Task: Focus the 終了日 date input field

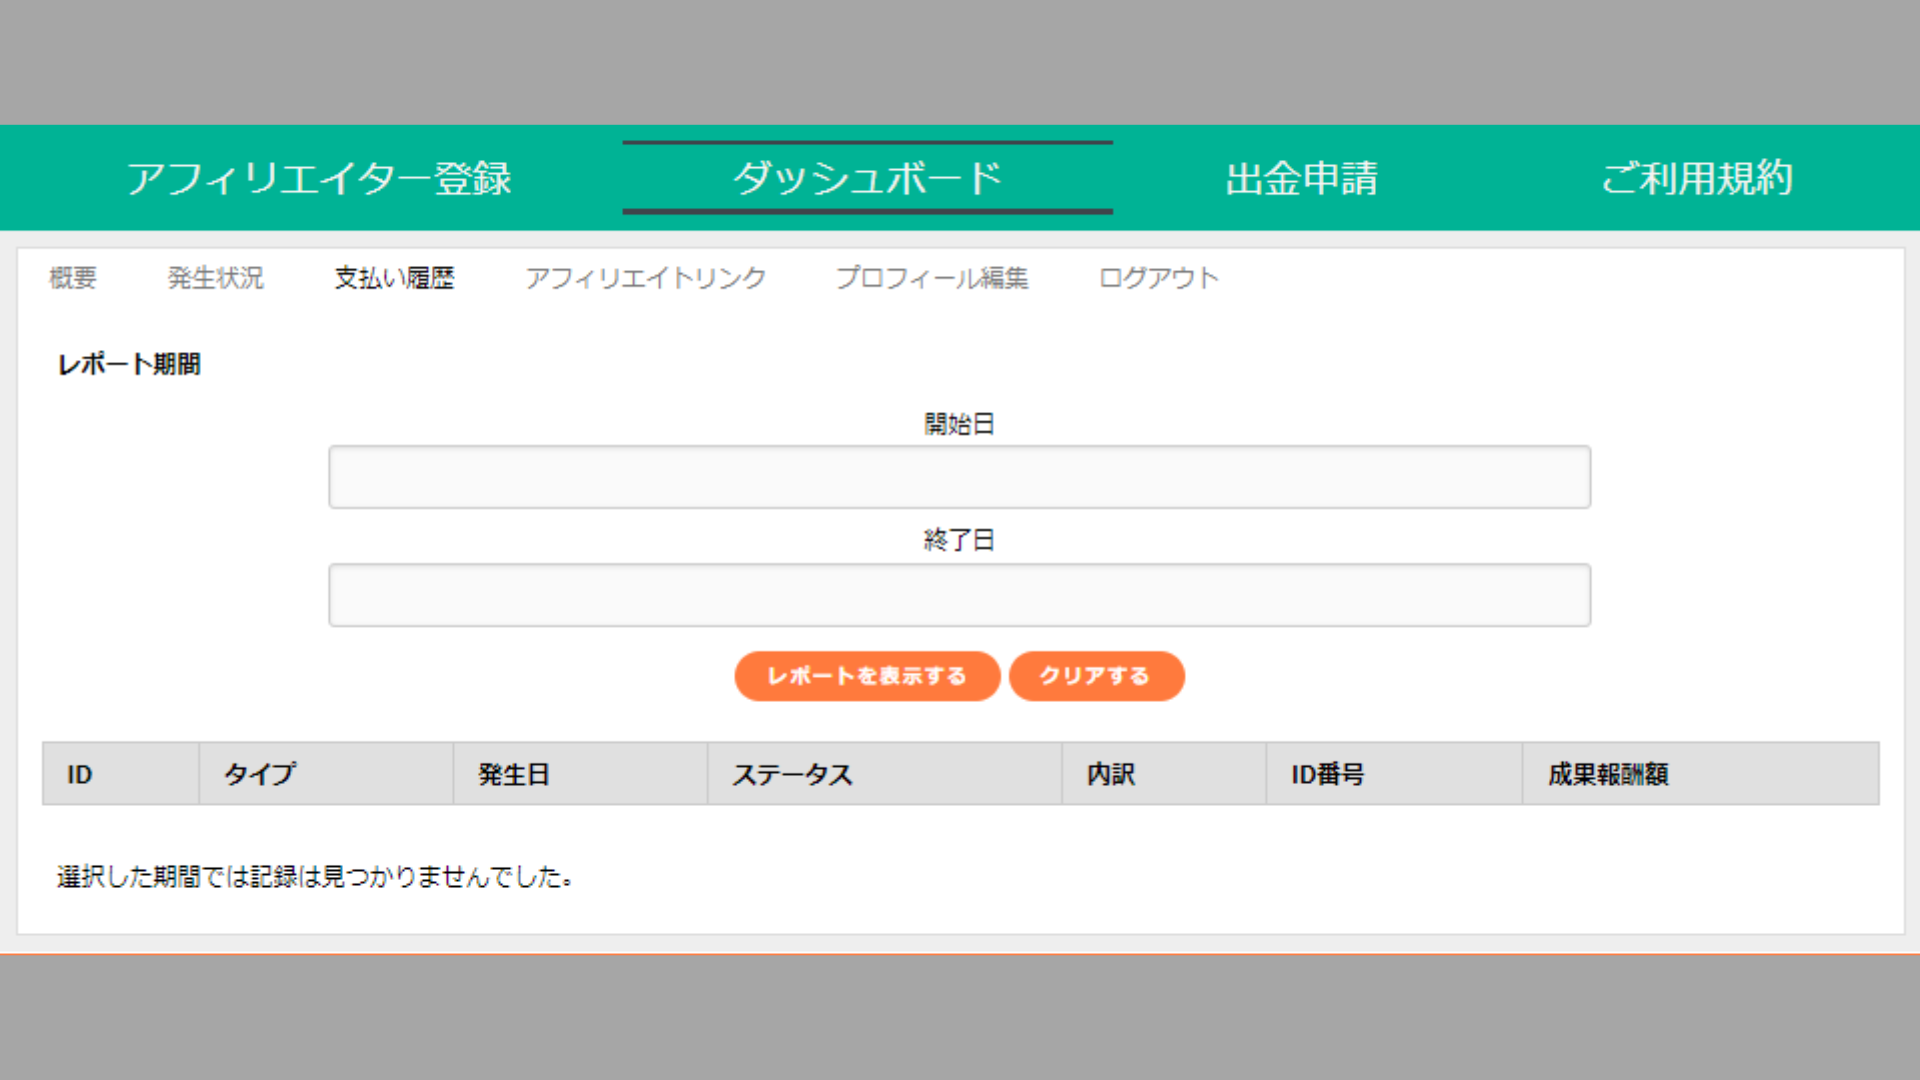Action: point(960,595)
